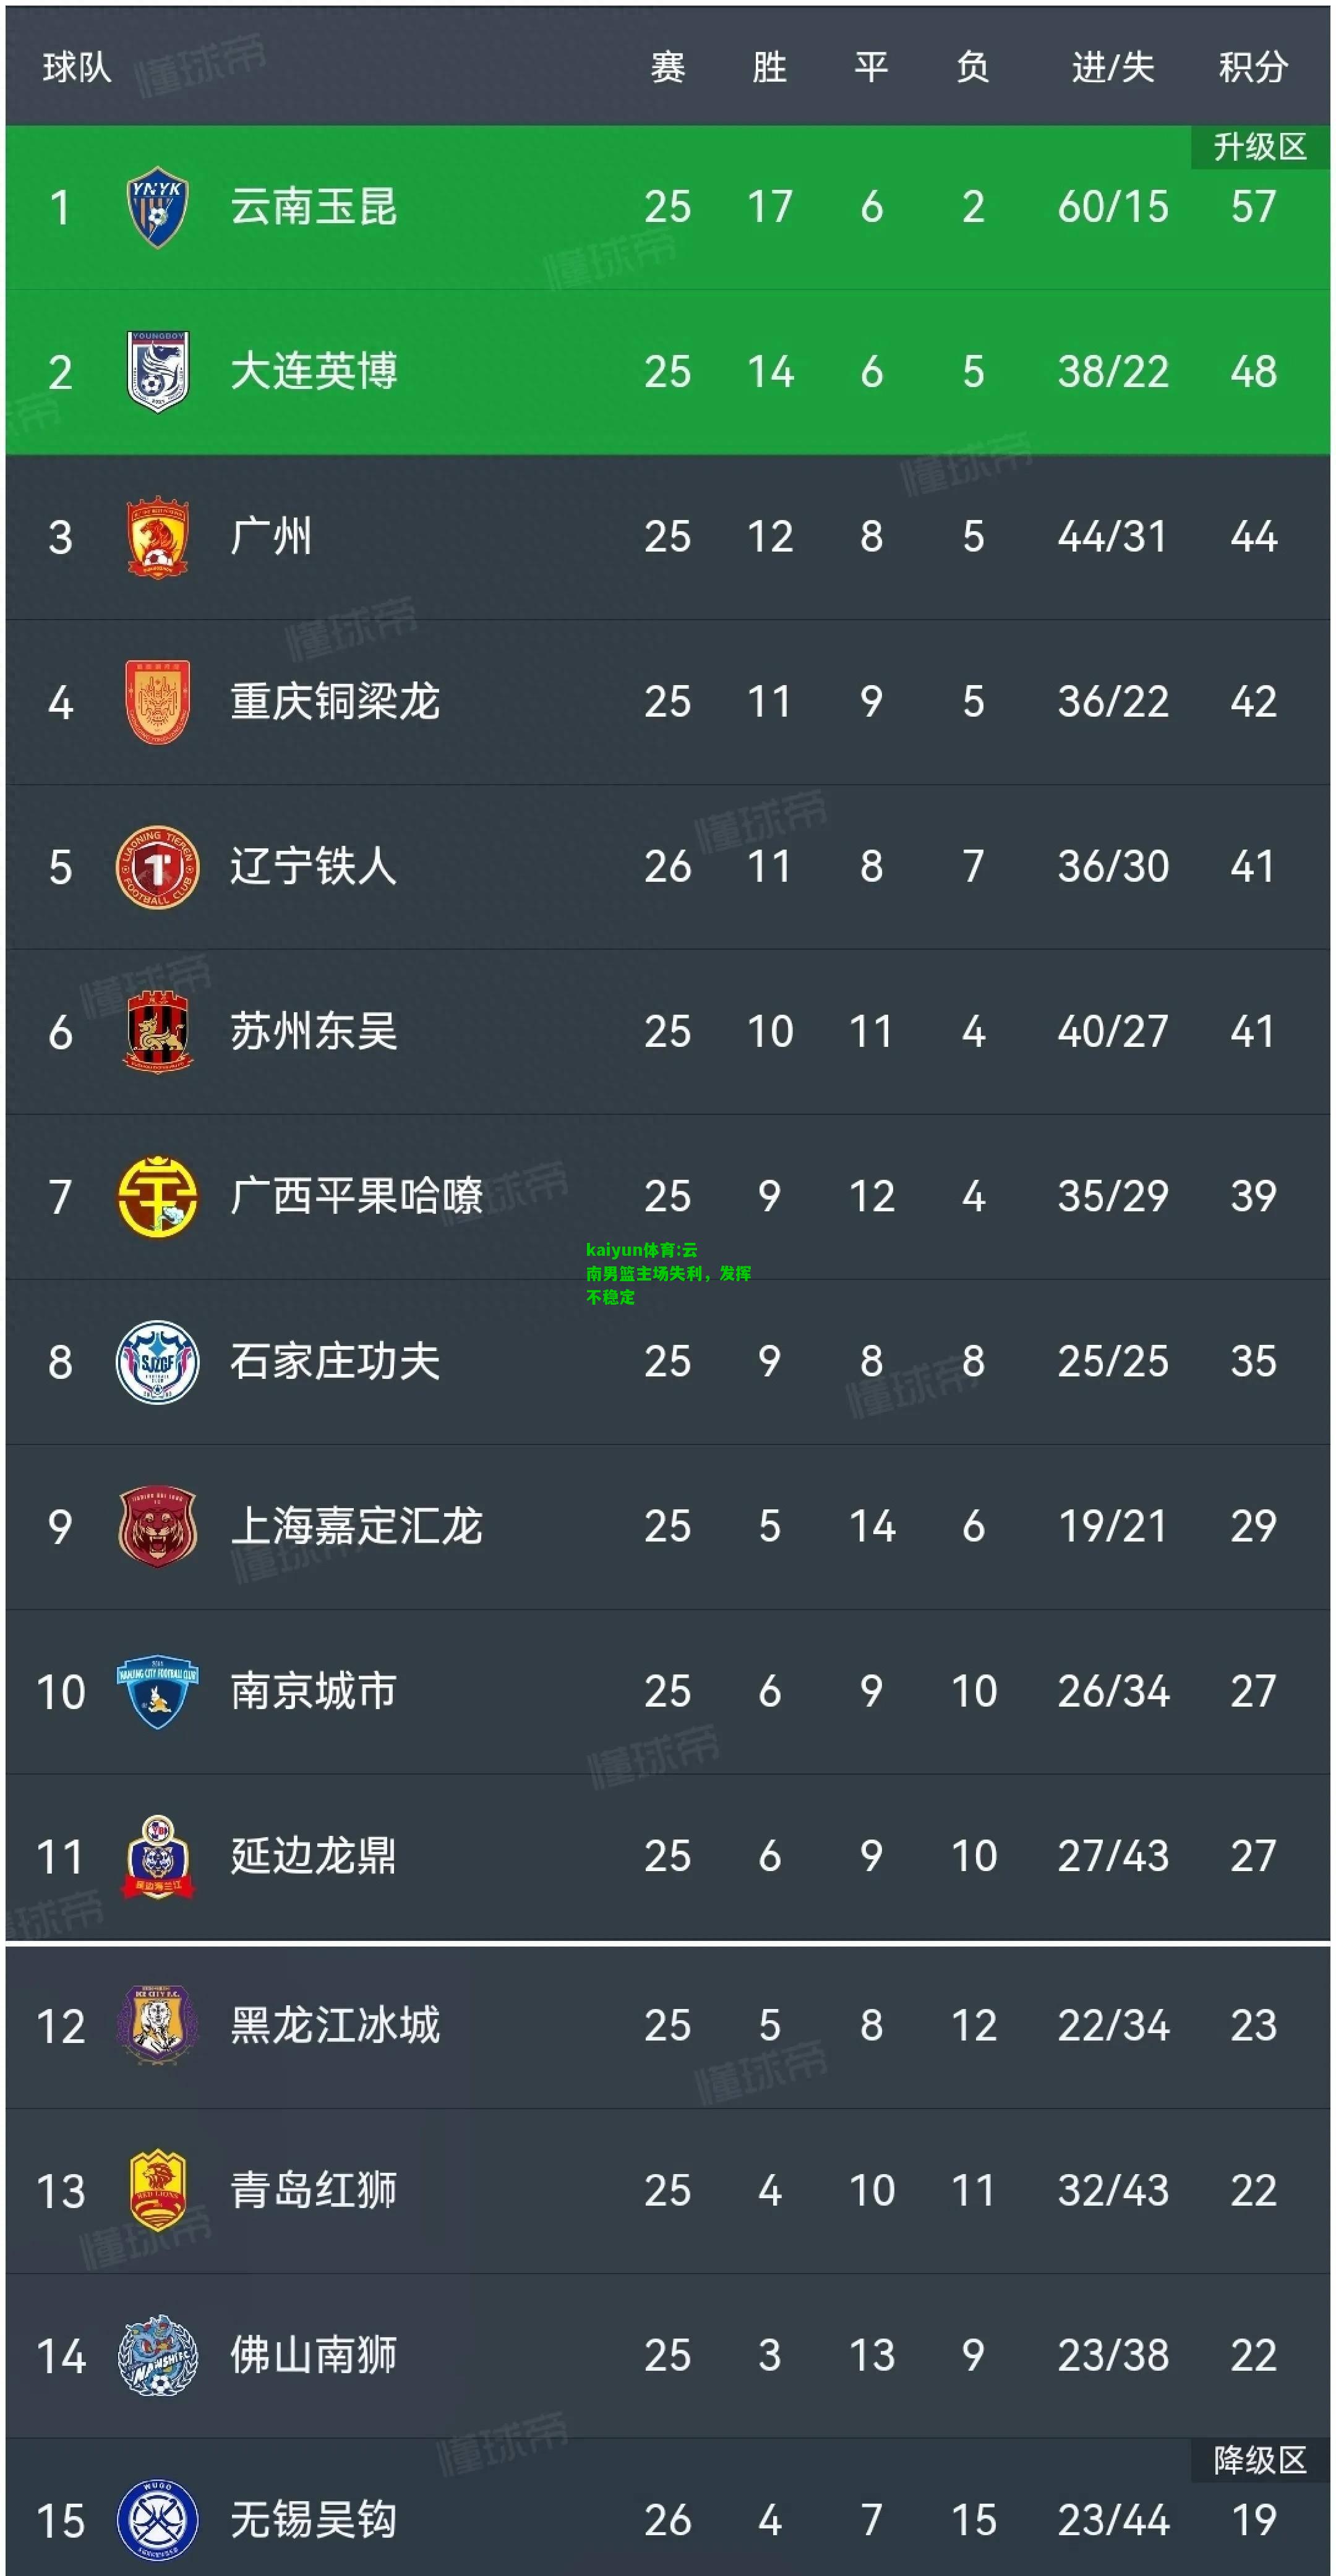The image size is (1336, 2576).
Task: Click the 重庆铜梁龙 red crest
Action: pos(158,701)
